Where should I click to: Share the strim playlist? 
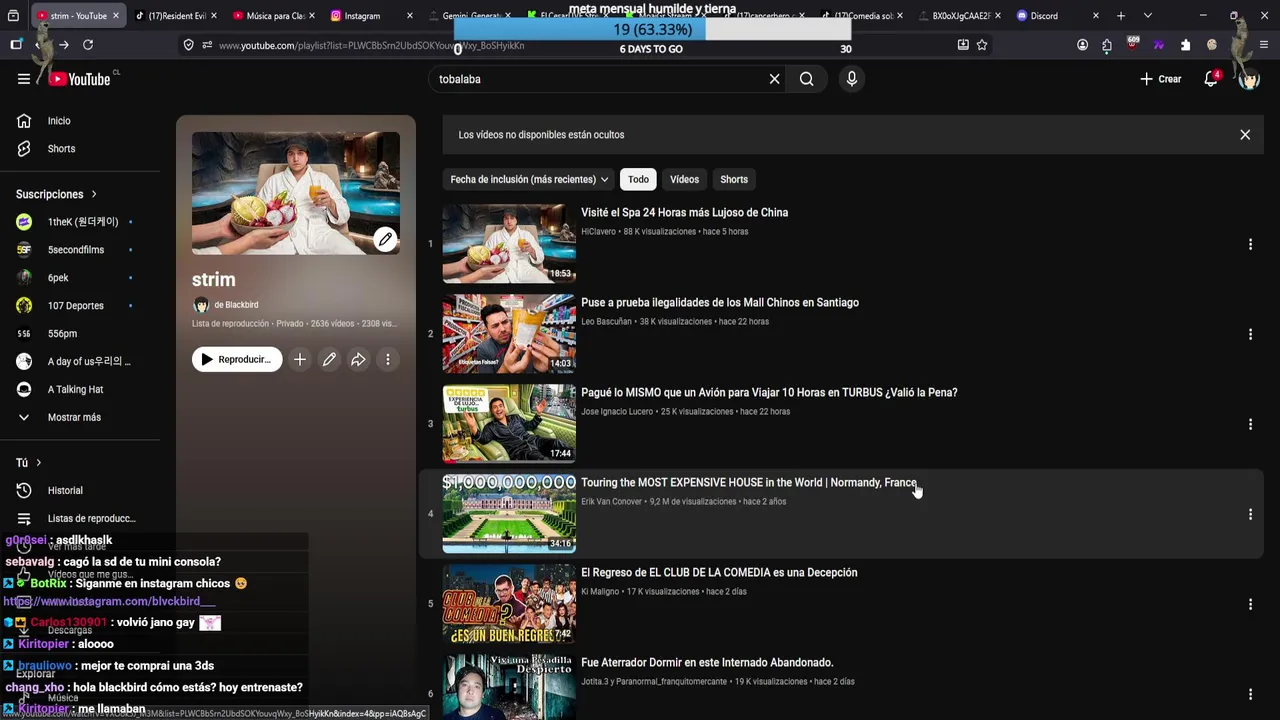[x=358, y=359]
